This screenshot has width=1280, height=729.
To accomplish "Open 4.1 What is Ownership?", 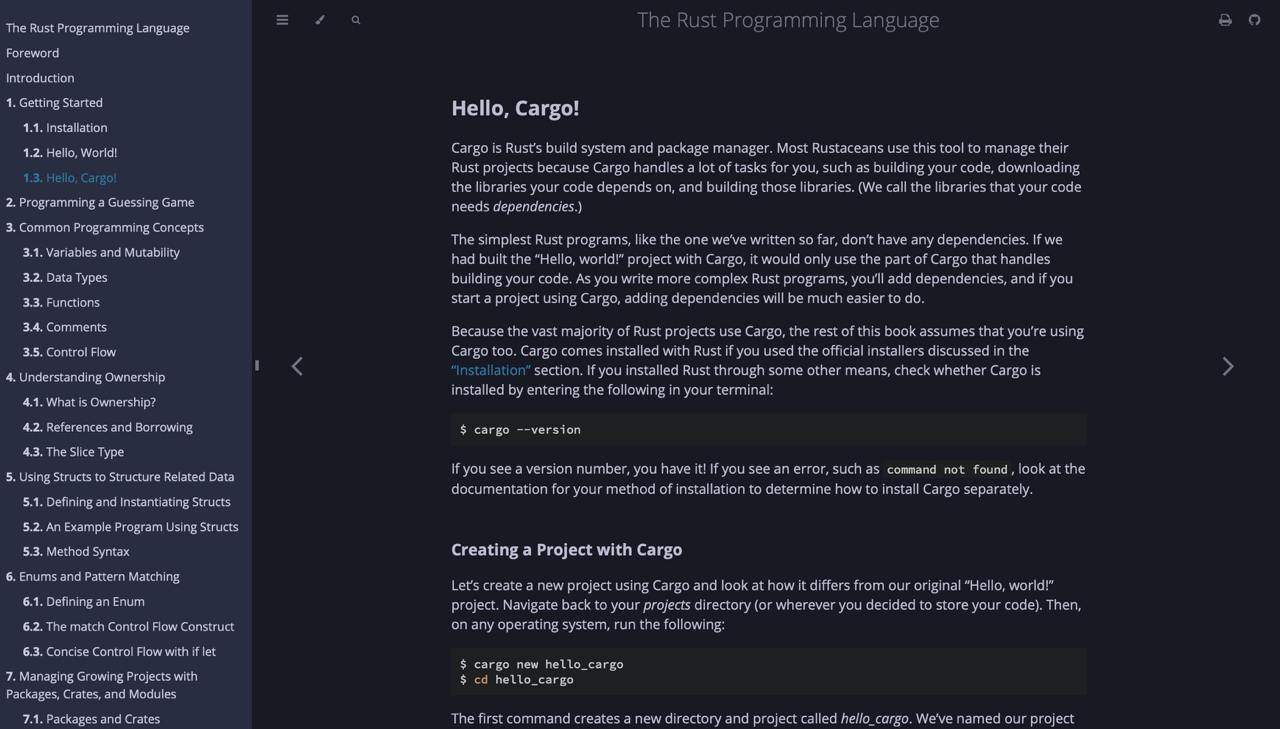I will [89, 402].
